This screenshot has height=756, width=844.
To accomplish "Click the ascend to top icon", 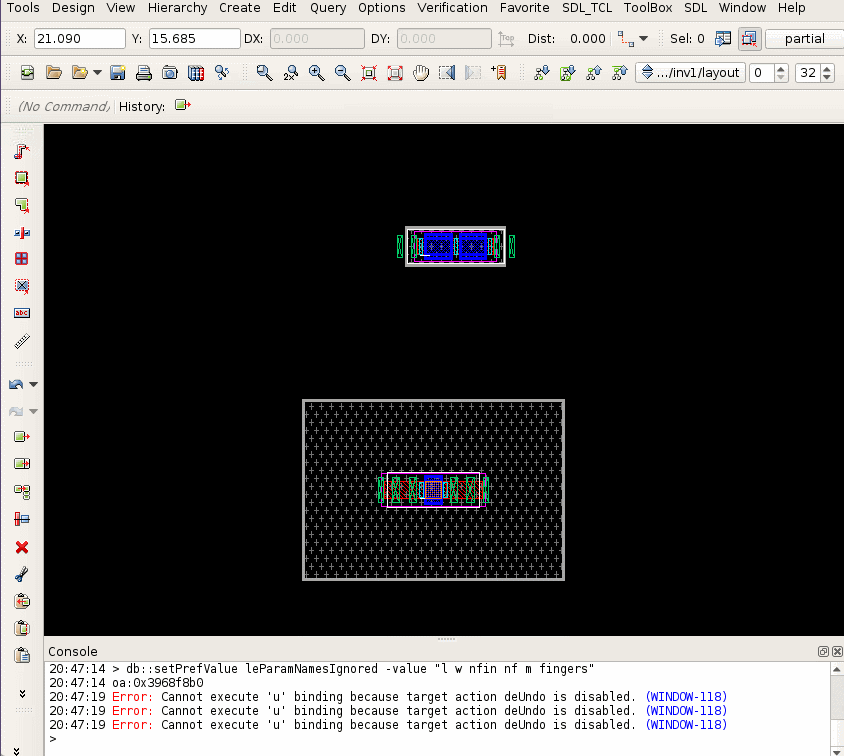I will point(620,73).
